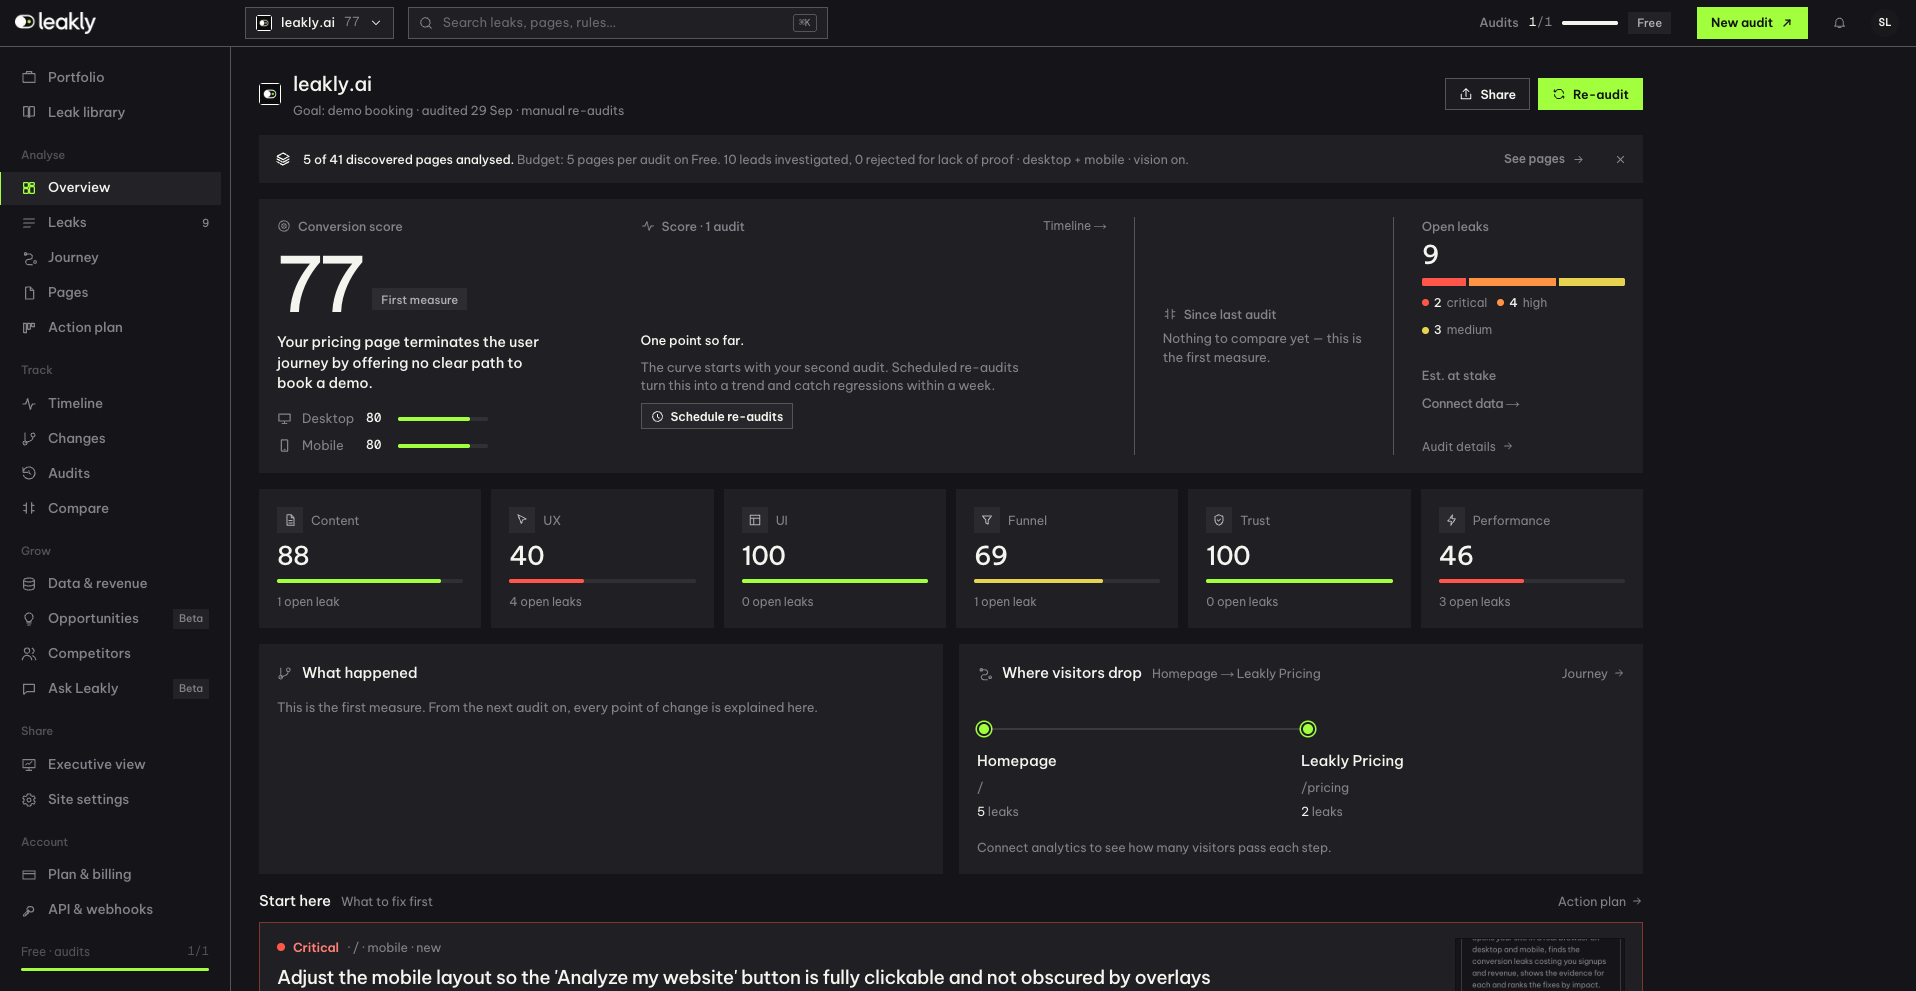Click the Leakly Pricing step marker

1308,729
